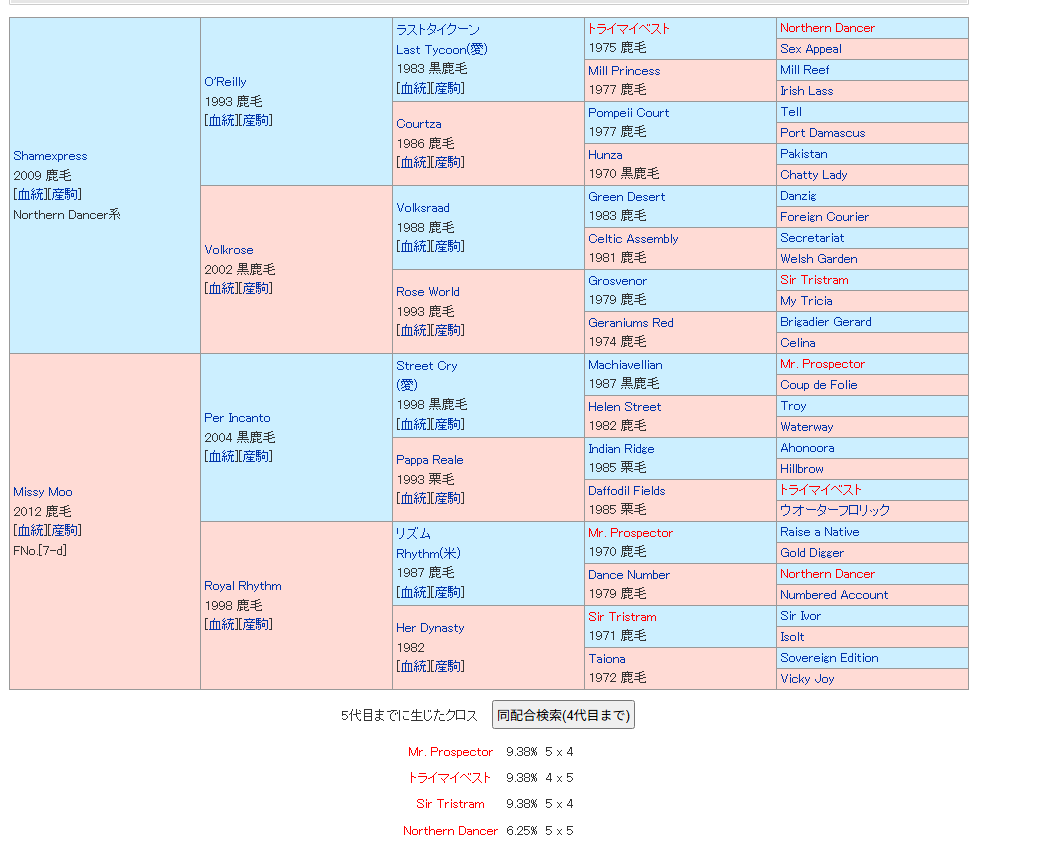Image resolution: width=1044 pixels, height=855 pixels.
Task: Open the Missy Moo horse link
Action: point(43,492)
